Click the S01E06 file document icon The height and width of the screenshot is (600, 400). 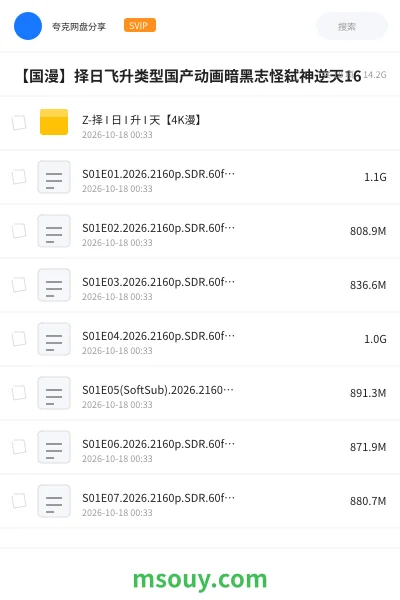coord(54,447)
